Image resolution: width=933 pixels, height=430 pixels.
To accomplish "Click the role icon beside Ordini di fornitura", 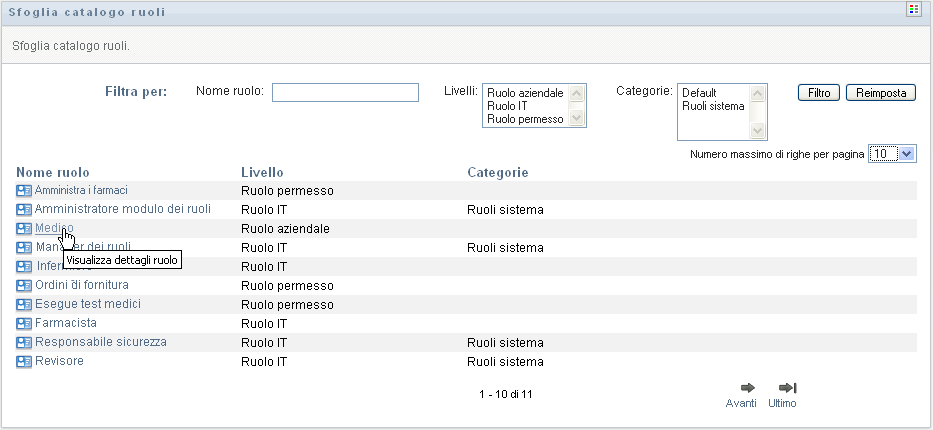I will (24, 286).
